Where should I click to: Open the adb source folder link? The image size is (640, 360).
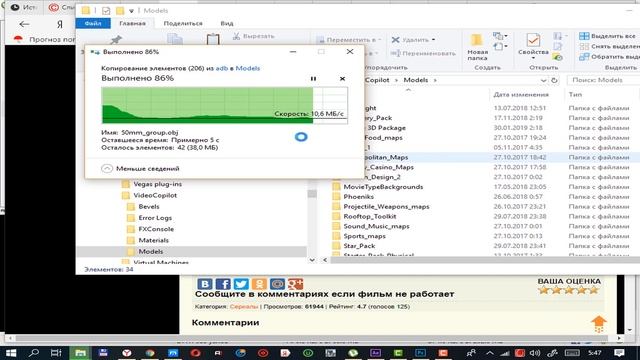(x=222, y=68)
